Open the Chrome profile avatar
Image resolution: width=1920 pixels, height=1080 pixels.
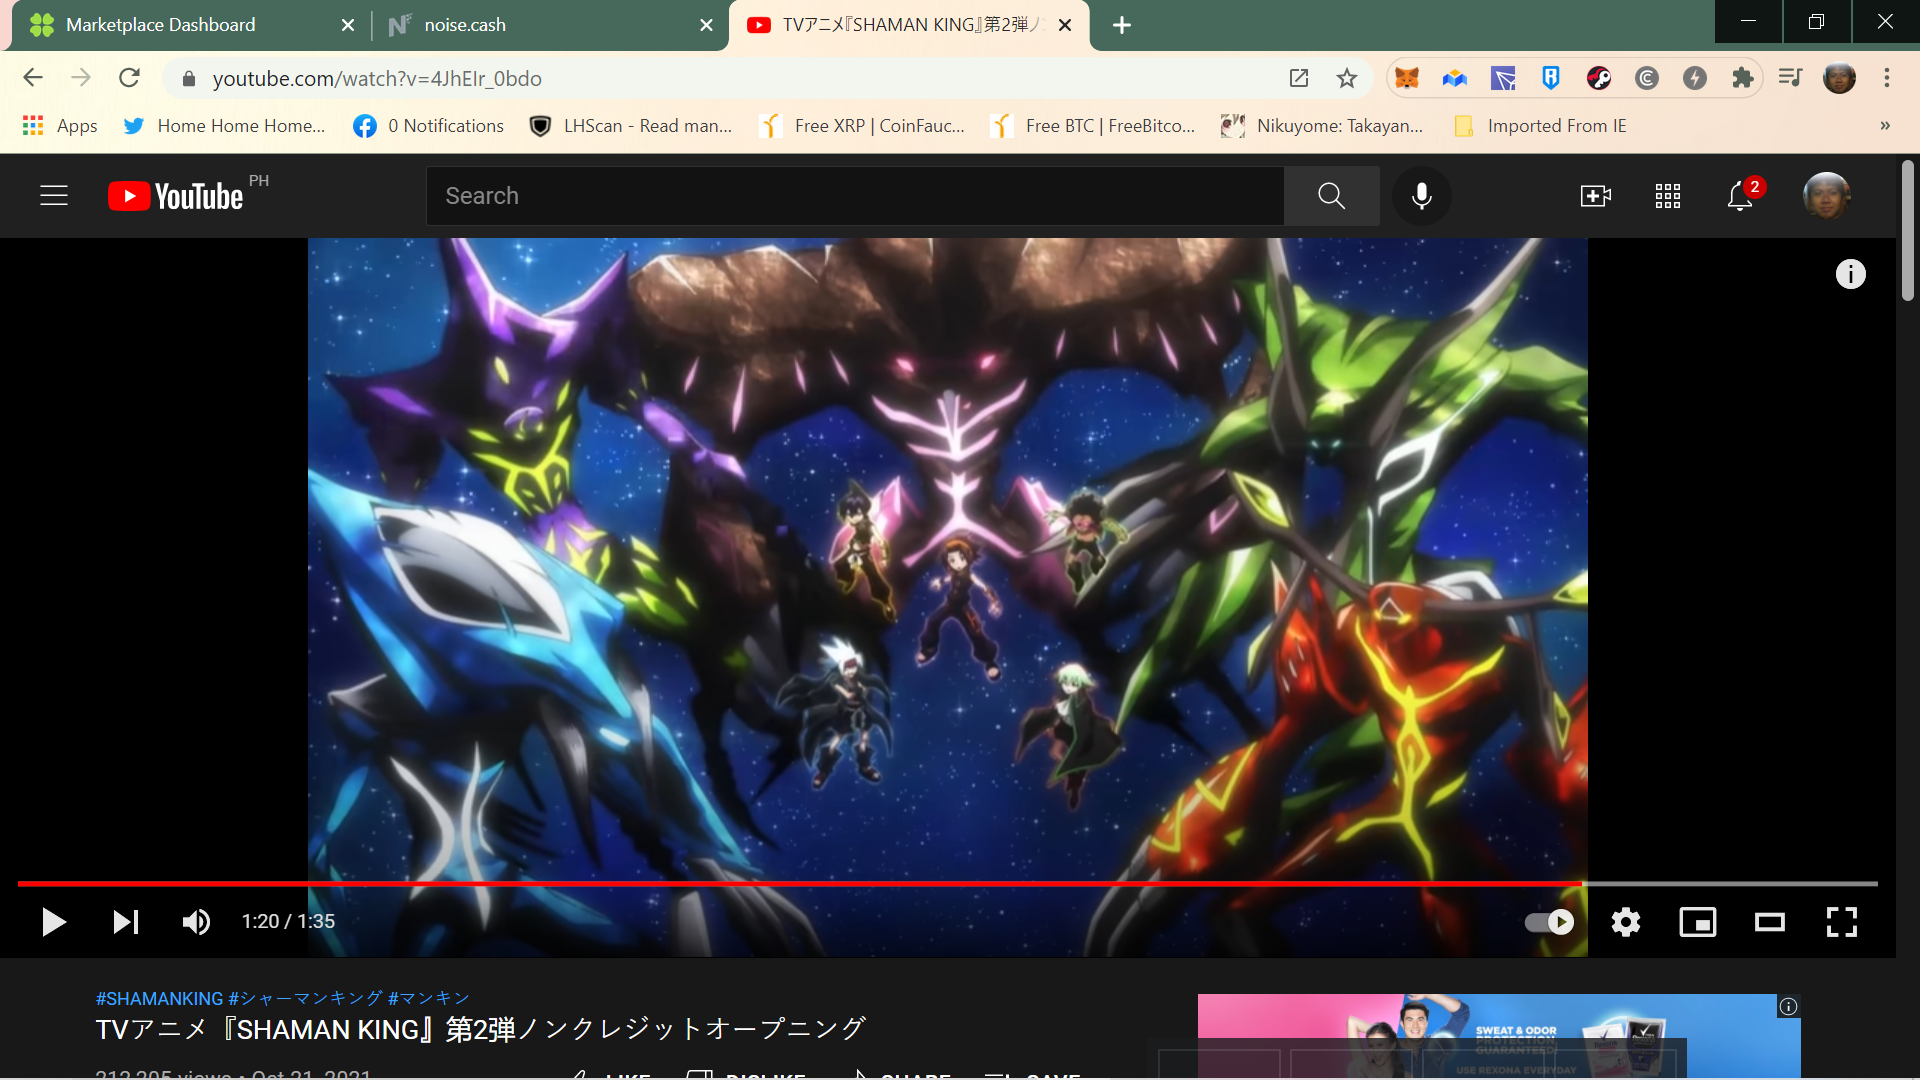(1839, 78)
